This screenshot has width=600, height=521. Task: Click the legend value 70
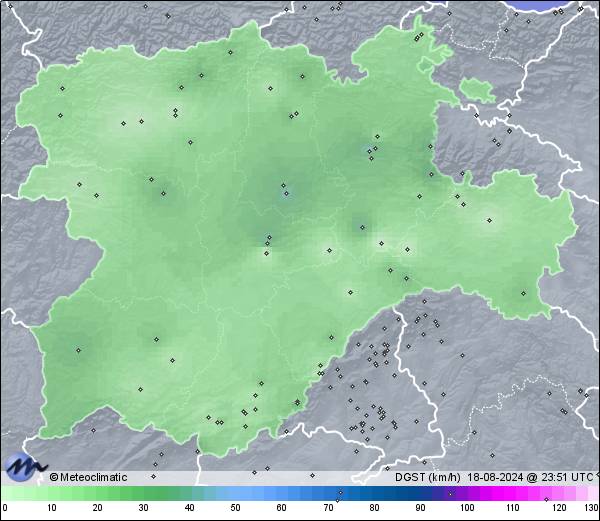pyautogui.click(x=328, y=508)
